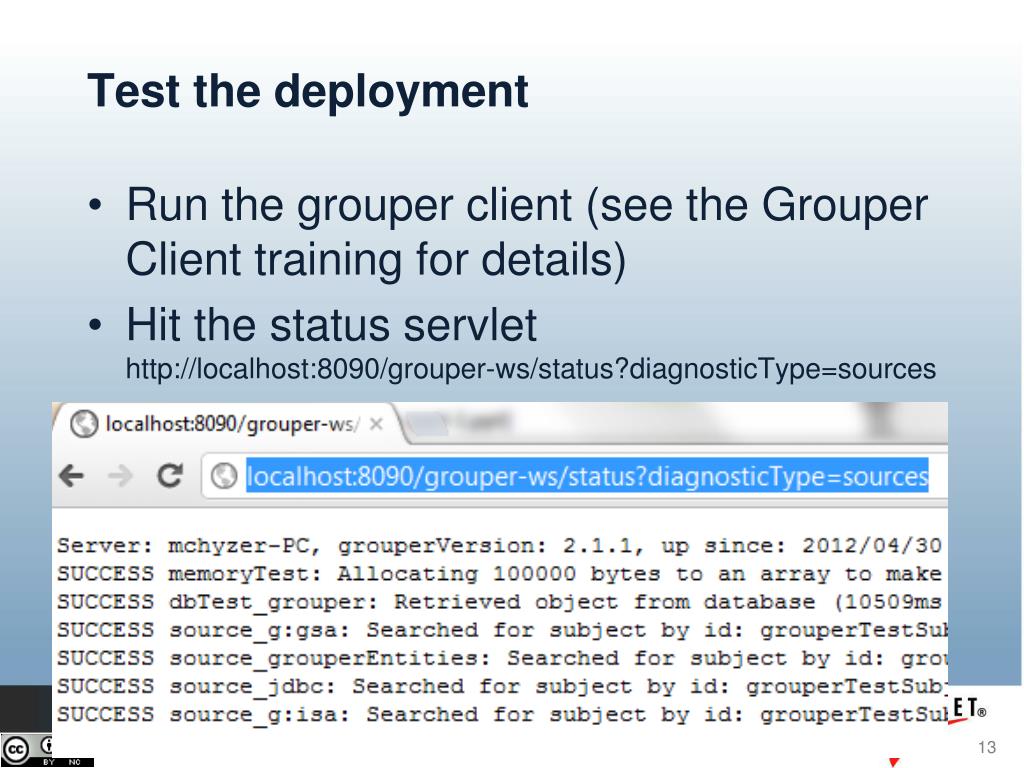Image resolution: width=1024 pixels, height=768 pixels.
Task: Click the 'Run the grouper client' bullet text
Action: (x=526, y=232)
